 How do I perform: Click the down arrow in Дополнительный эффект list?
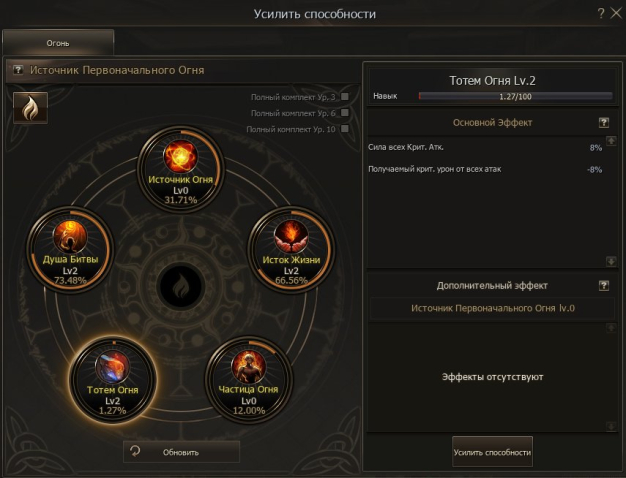click(x=611, y=426)
